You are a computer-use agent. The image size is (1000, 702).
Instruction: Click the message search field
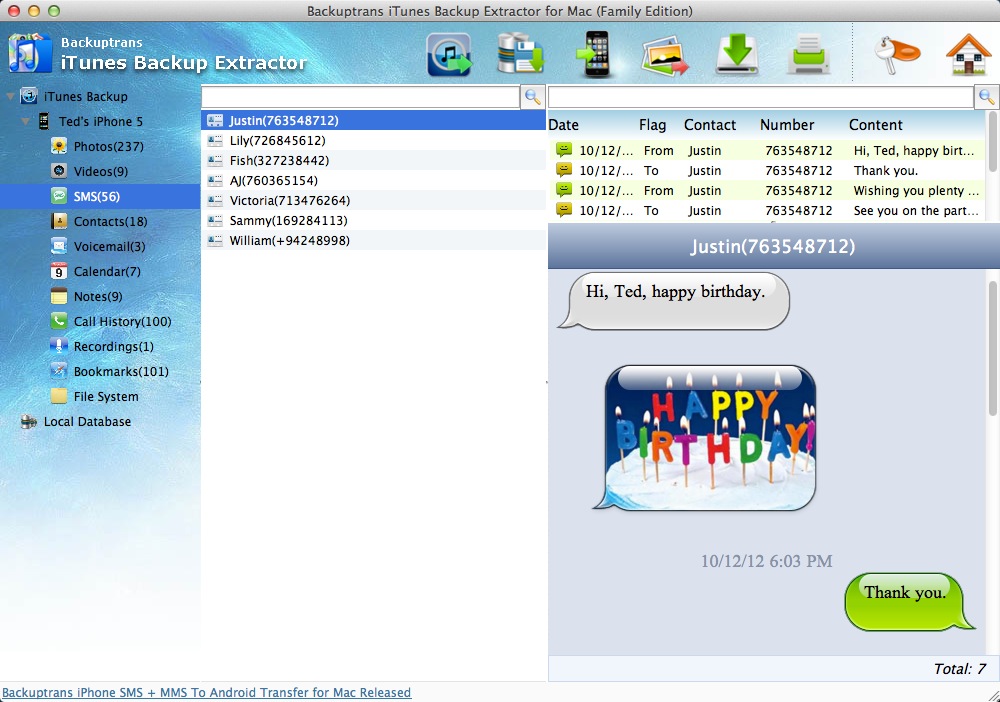pos(761,97)
